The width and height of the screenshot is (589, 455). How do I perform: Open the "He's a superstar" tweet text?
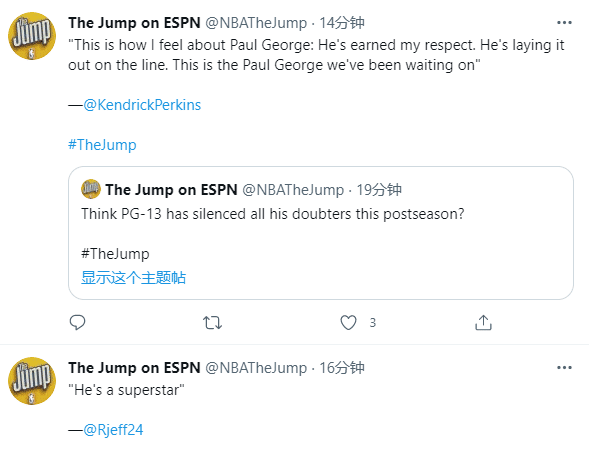pos(126,390)
